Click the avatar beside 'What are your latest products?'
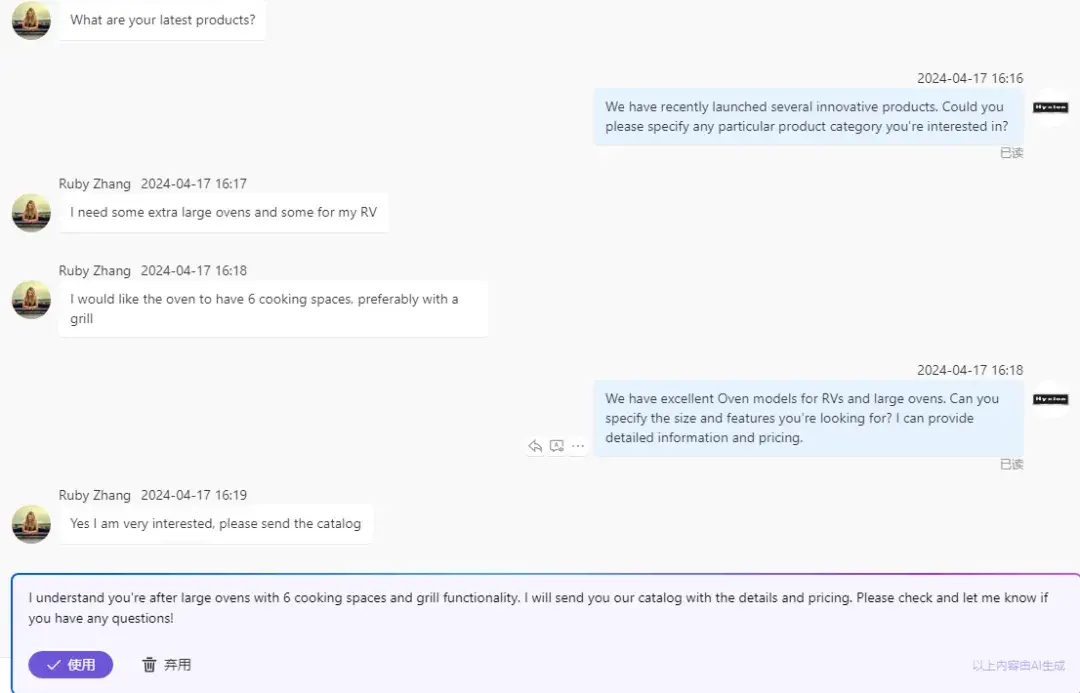Screen dimensions: 1080x693 pyautogui.click(x=31, y=20)
